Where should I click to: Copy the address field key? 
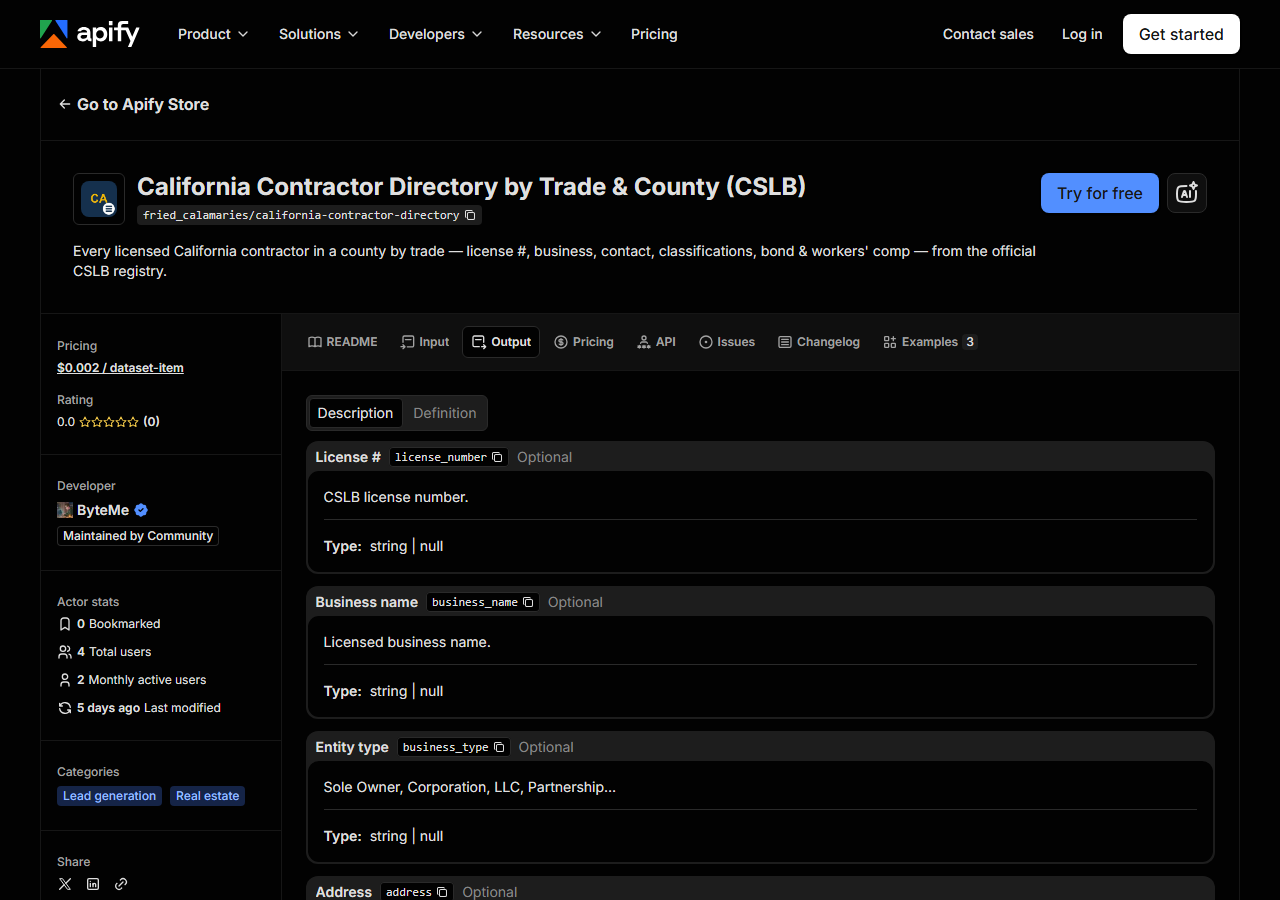(x=442, y=892)
